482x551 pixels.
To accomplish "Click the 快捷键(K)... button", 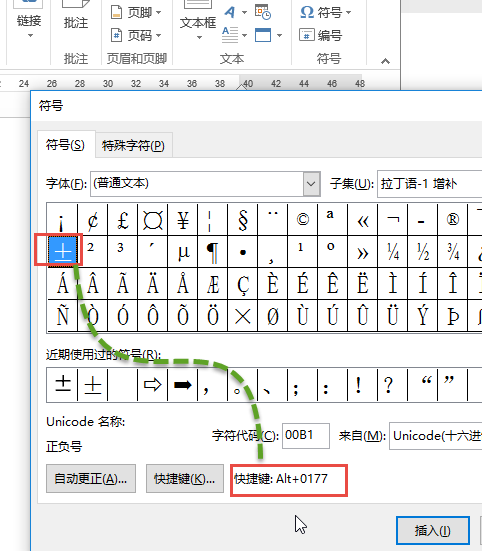I will 185,479.
